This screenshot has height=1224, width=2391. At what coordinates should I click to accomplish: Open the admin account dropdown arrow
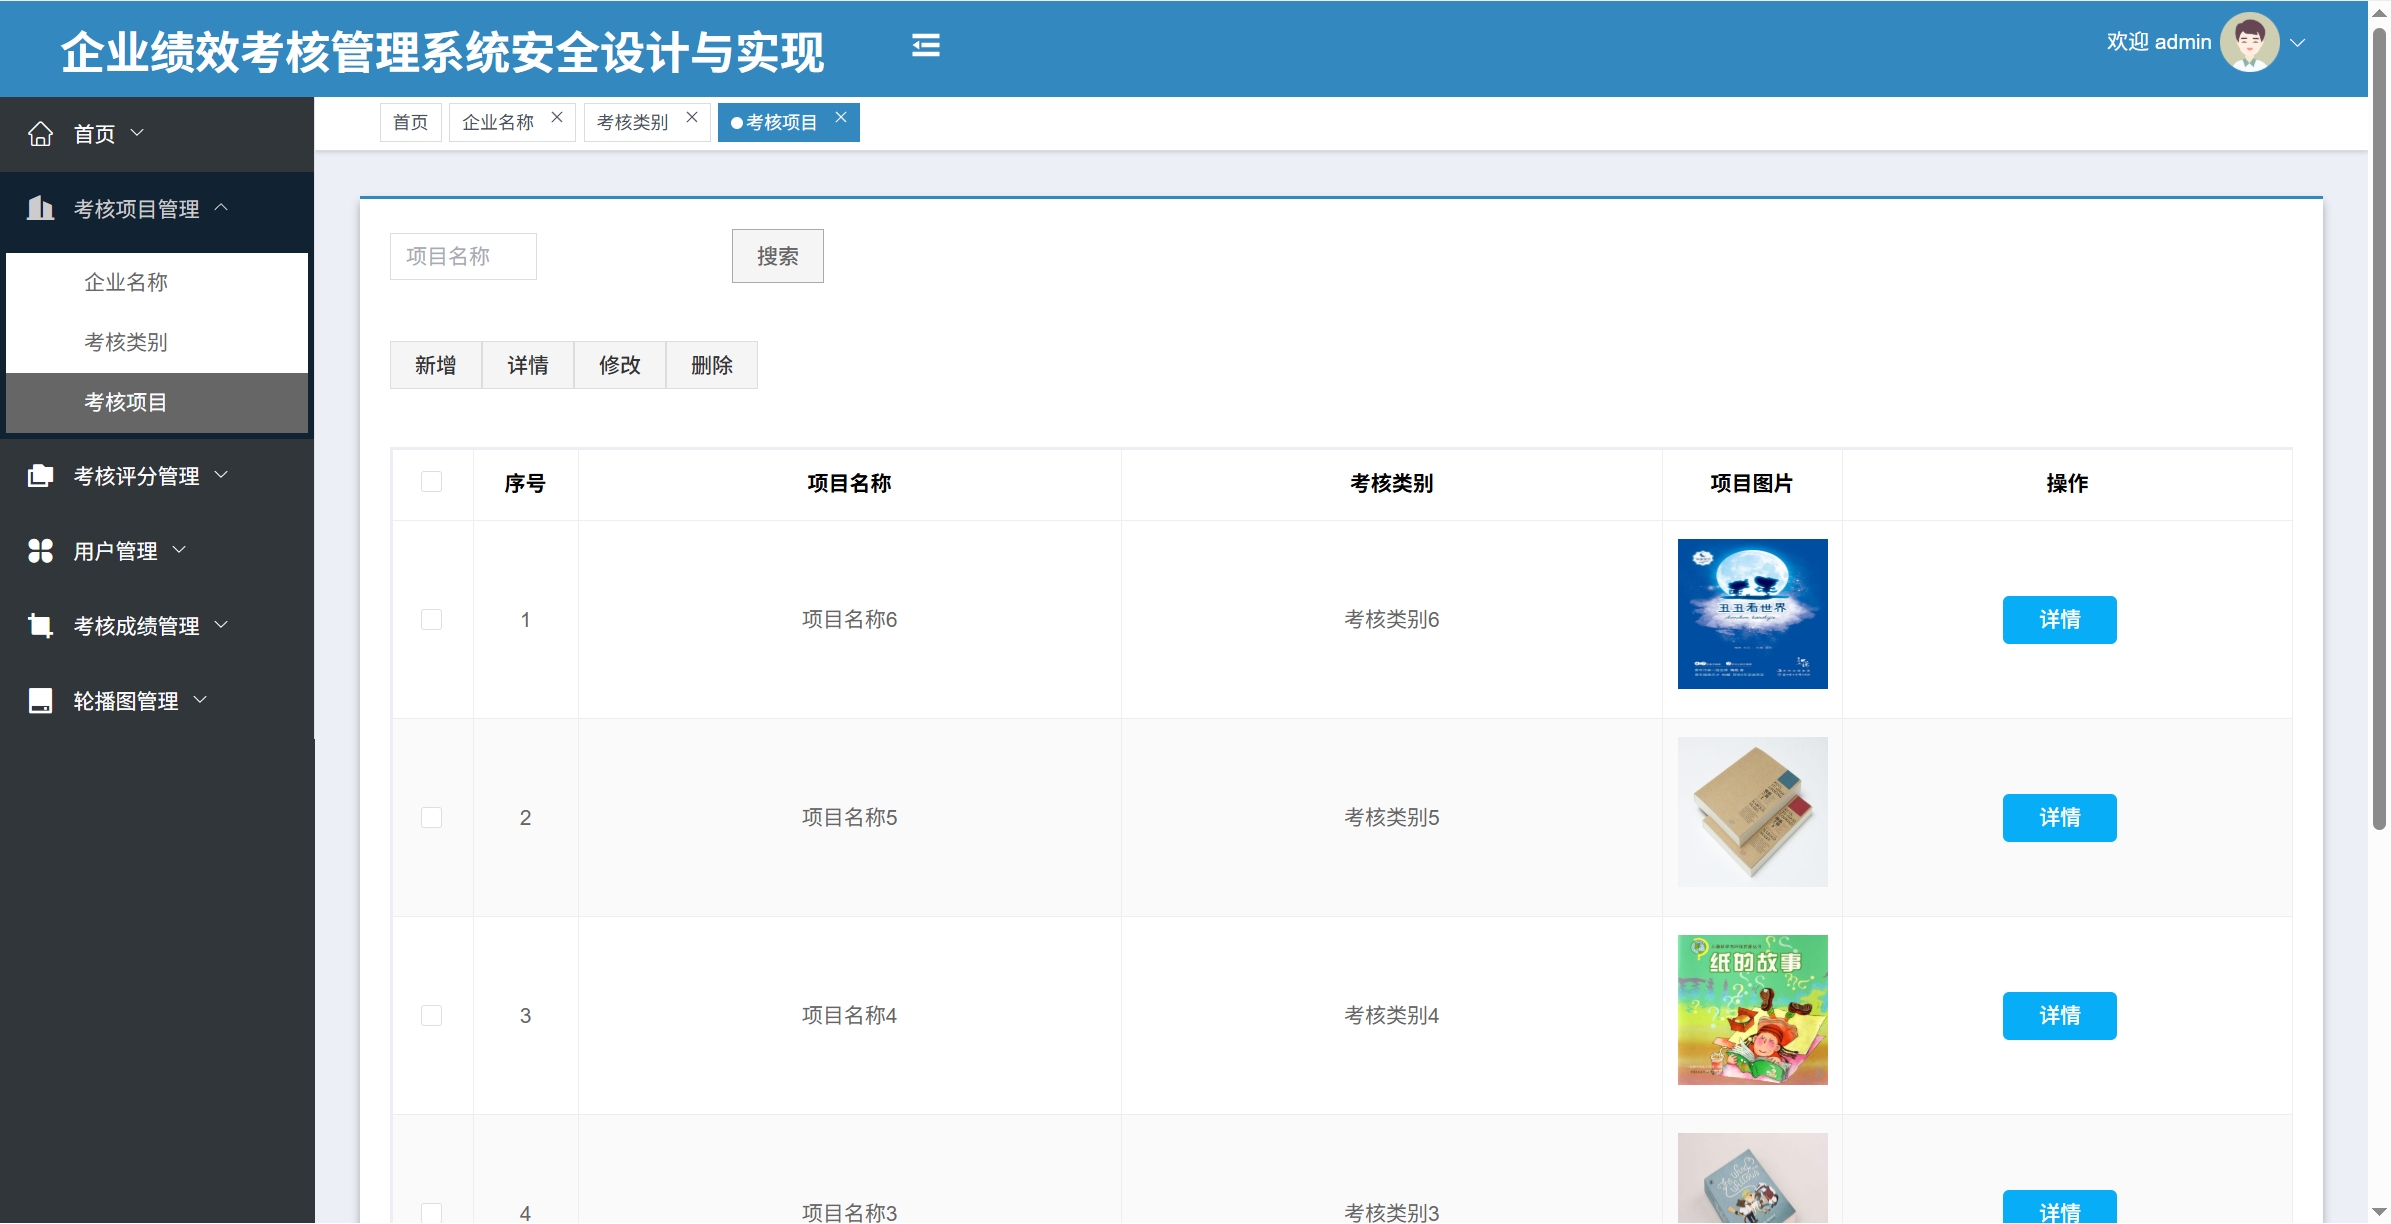pos(2297,43)
